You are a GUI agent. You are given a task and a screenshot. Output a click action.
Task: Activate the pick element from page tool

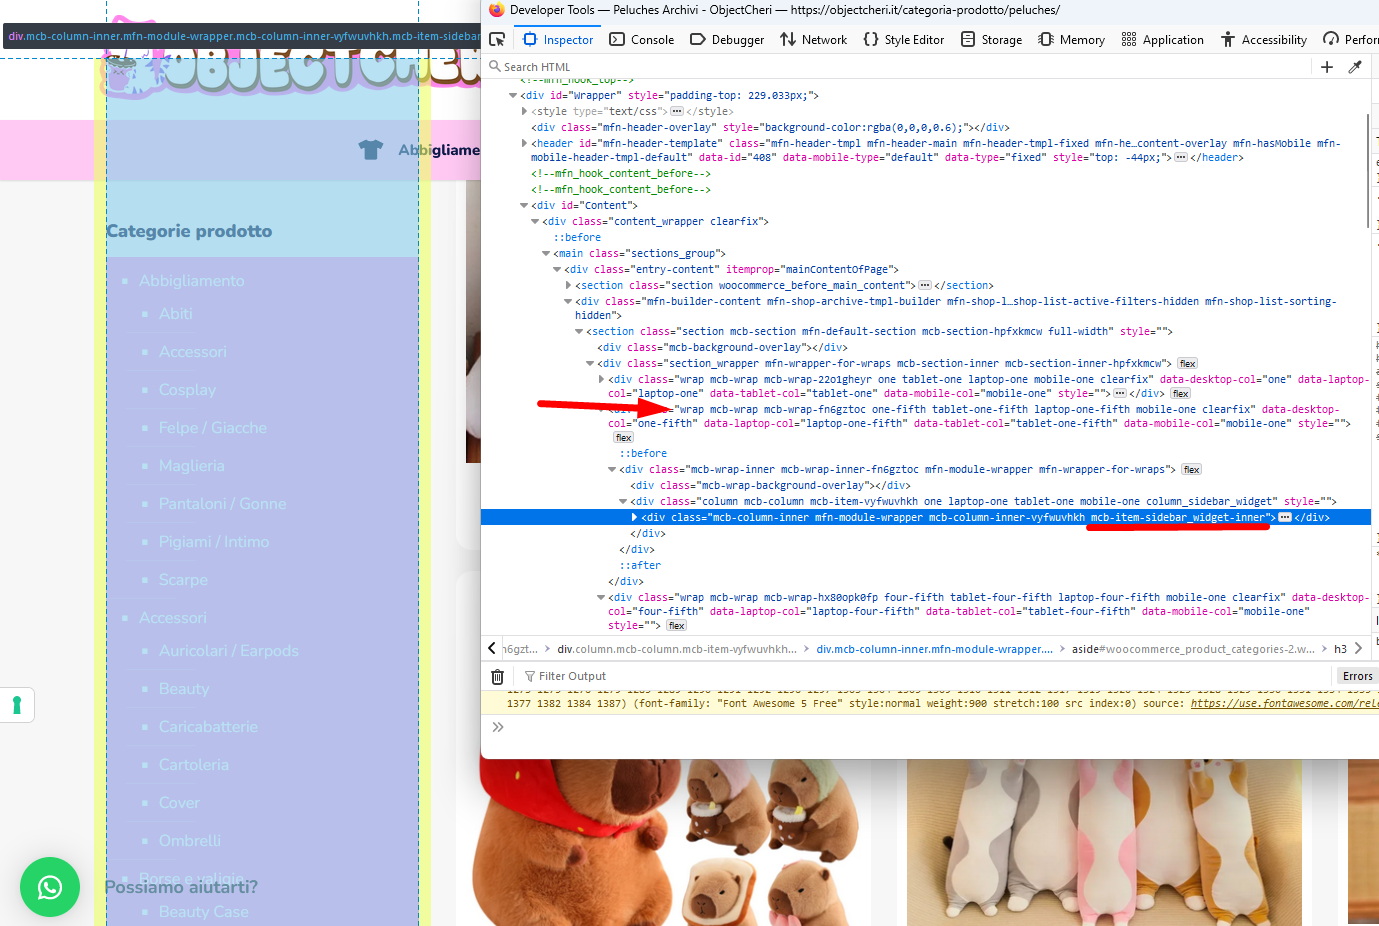(497, 39)
